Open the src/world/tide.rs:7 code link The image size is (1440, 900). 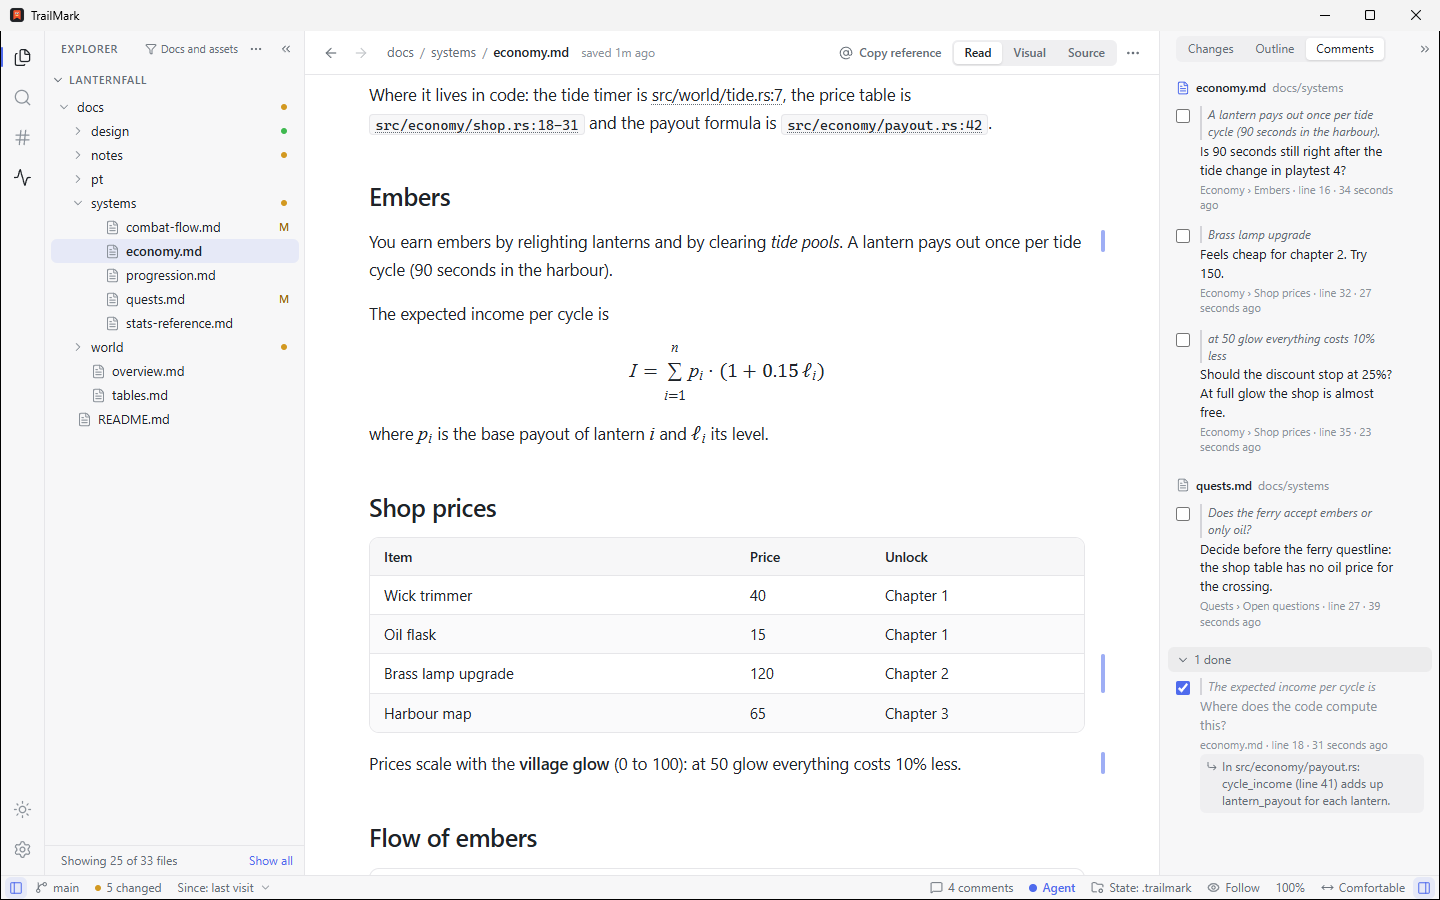[717, 95]
